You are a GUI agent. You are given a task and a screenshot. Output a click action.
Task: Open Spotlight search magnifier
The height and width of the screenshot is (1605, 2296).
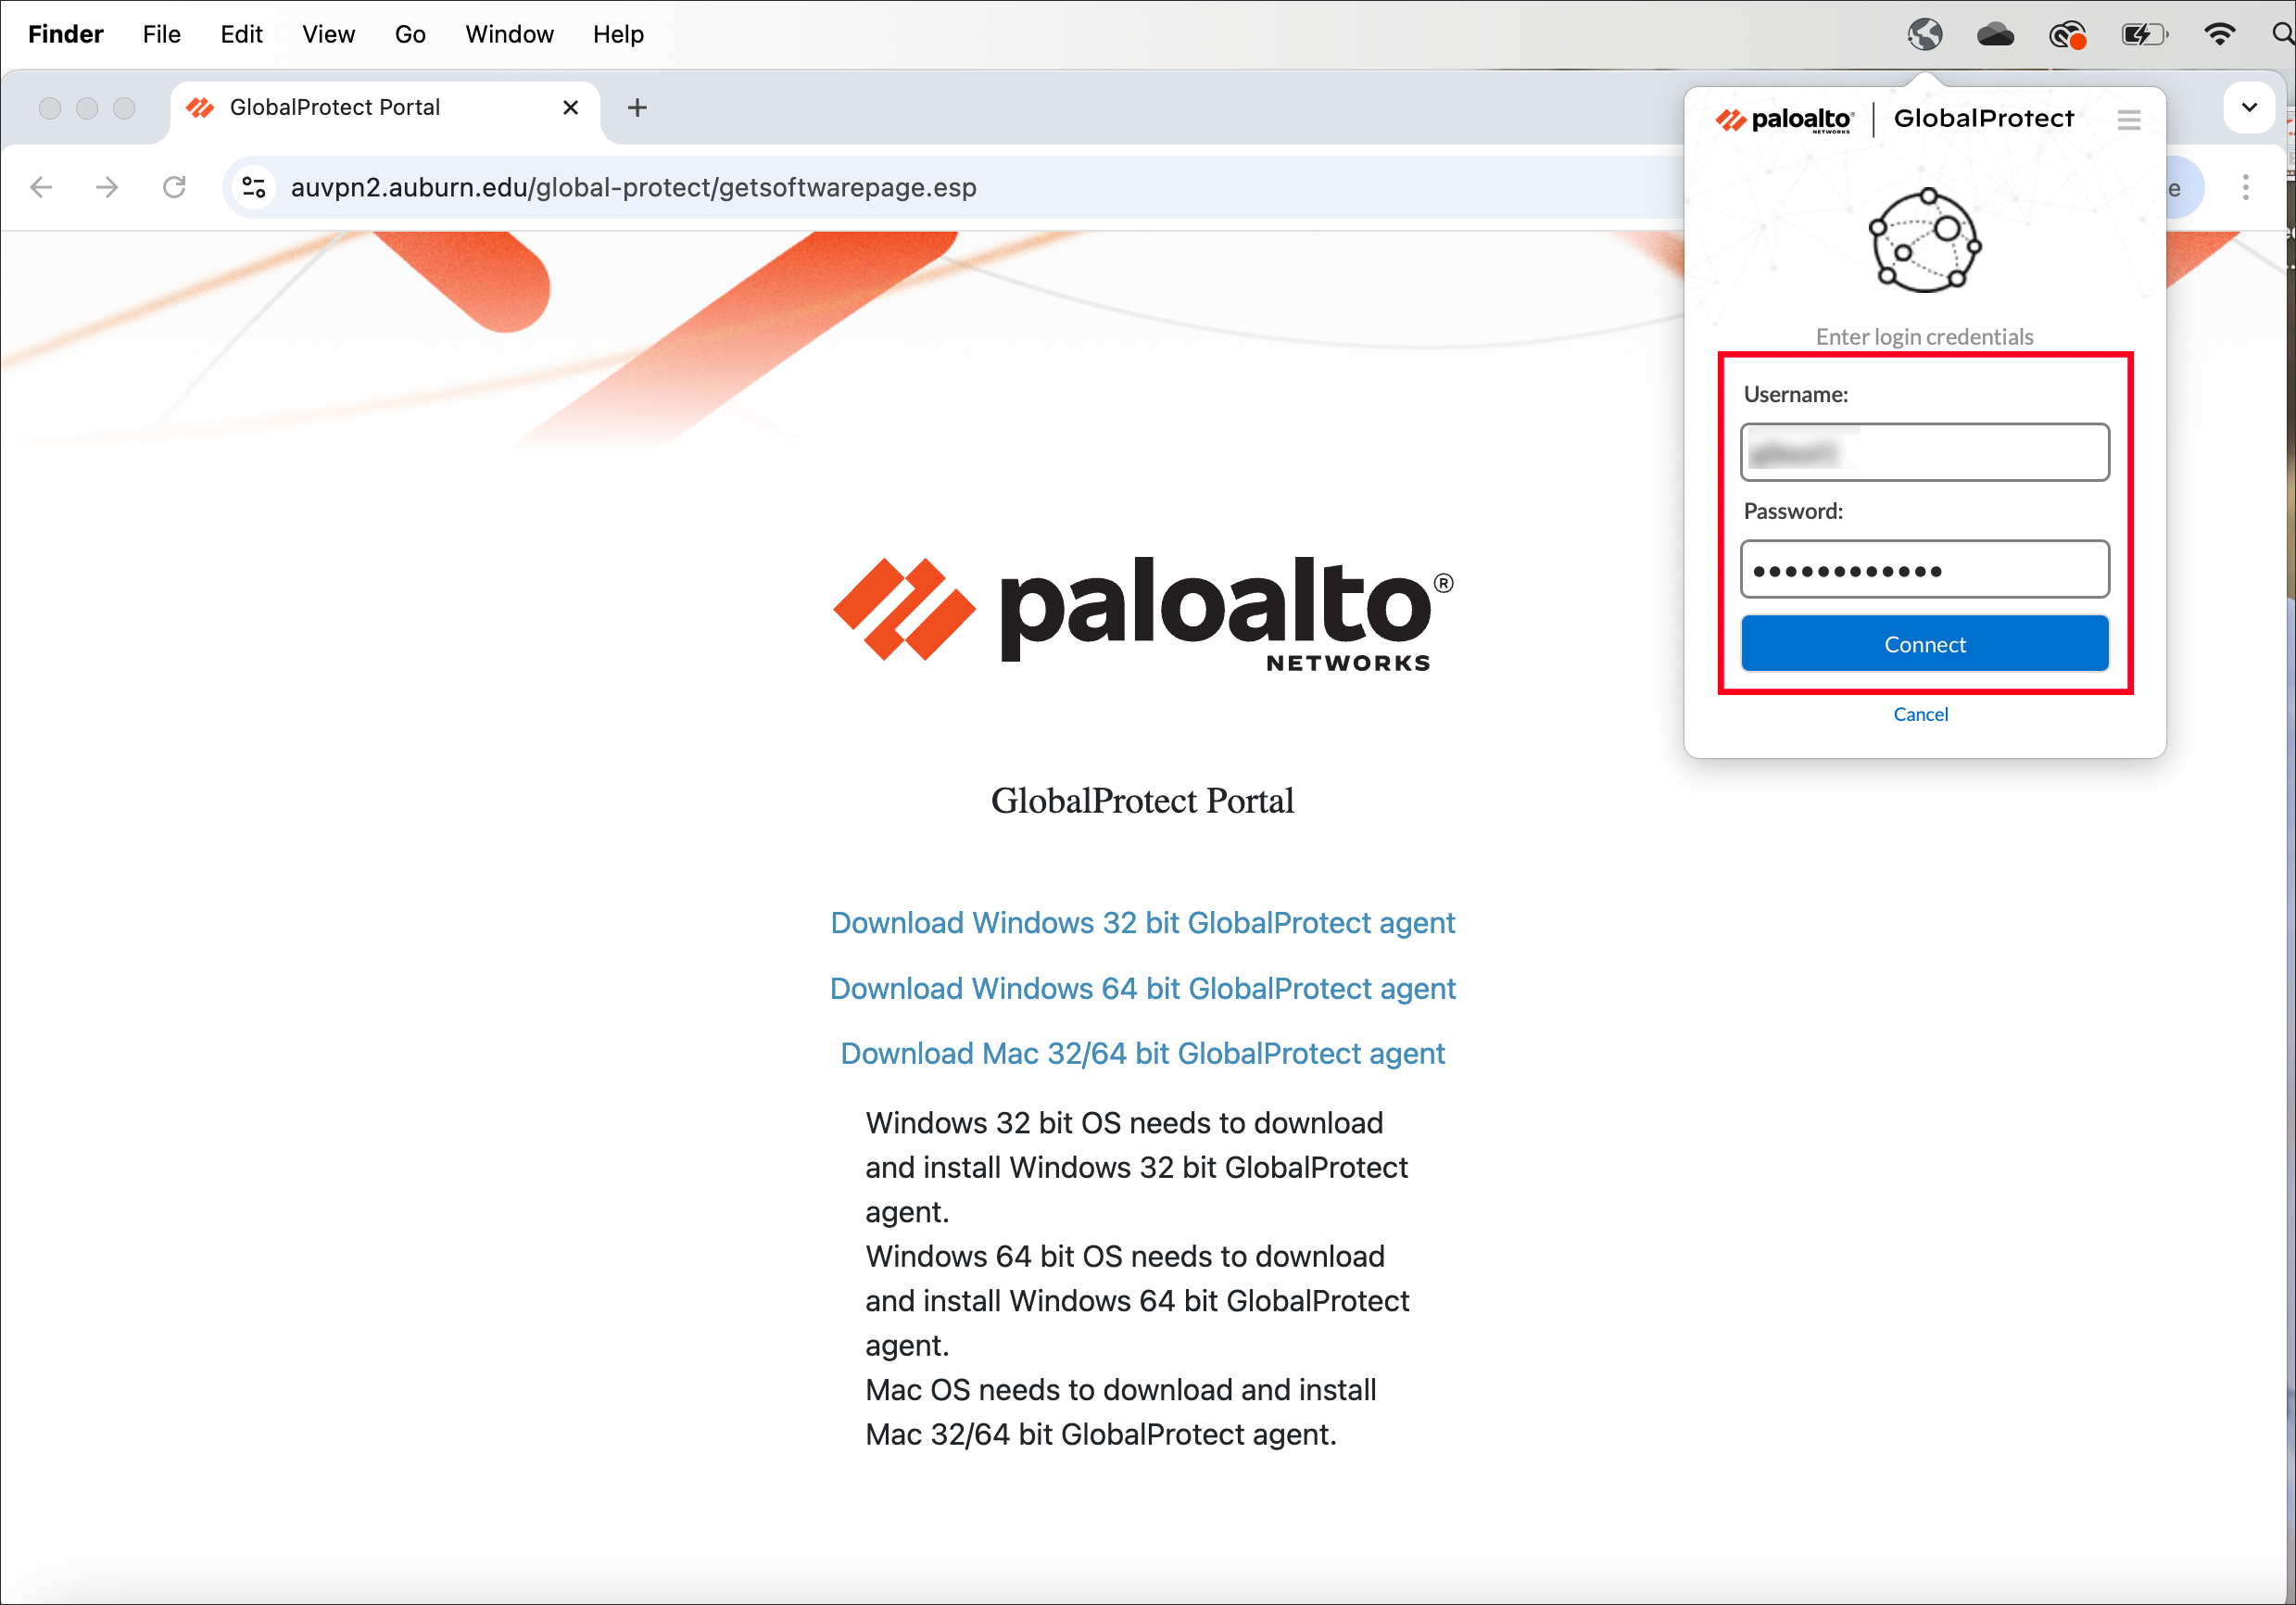(x=2283, y=35)
